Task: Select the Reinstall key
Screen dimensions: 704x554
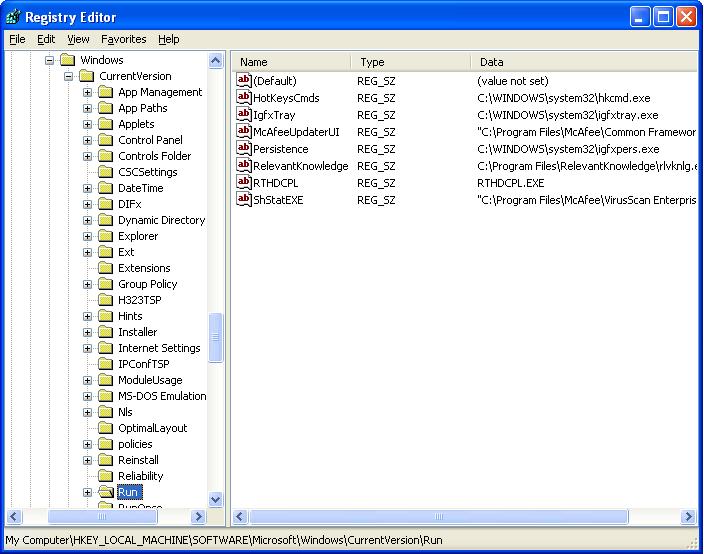Action: tap(138, 460)
